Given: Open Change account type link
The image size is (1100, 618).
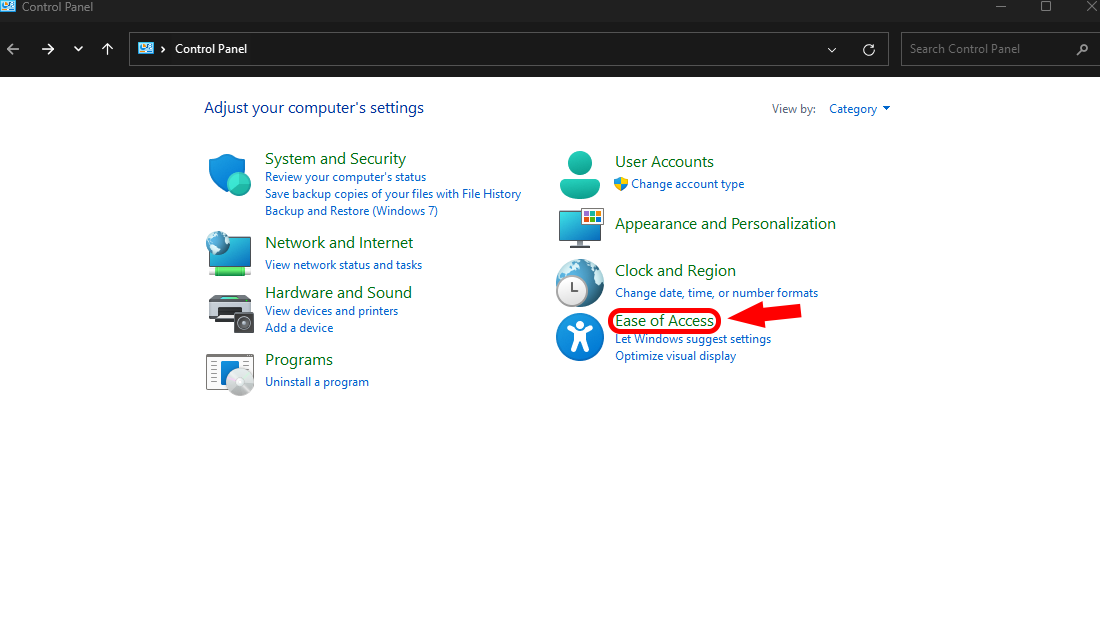Looking at the screenshot, I should pos(687,184).
